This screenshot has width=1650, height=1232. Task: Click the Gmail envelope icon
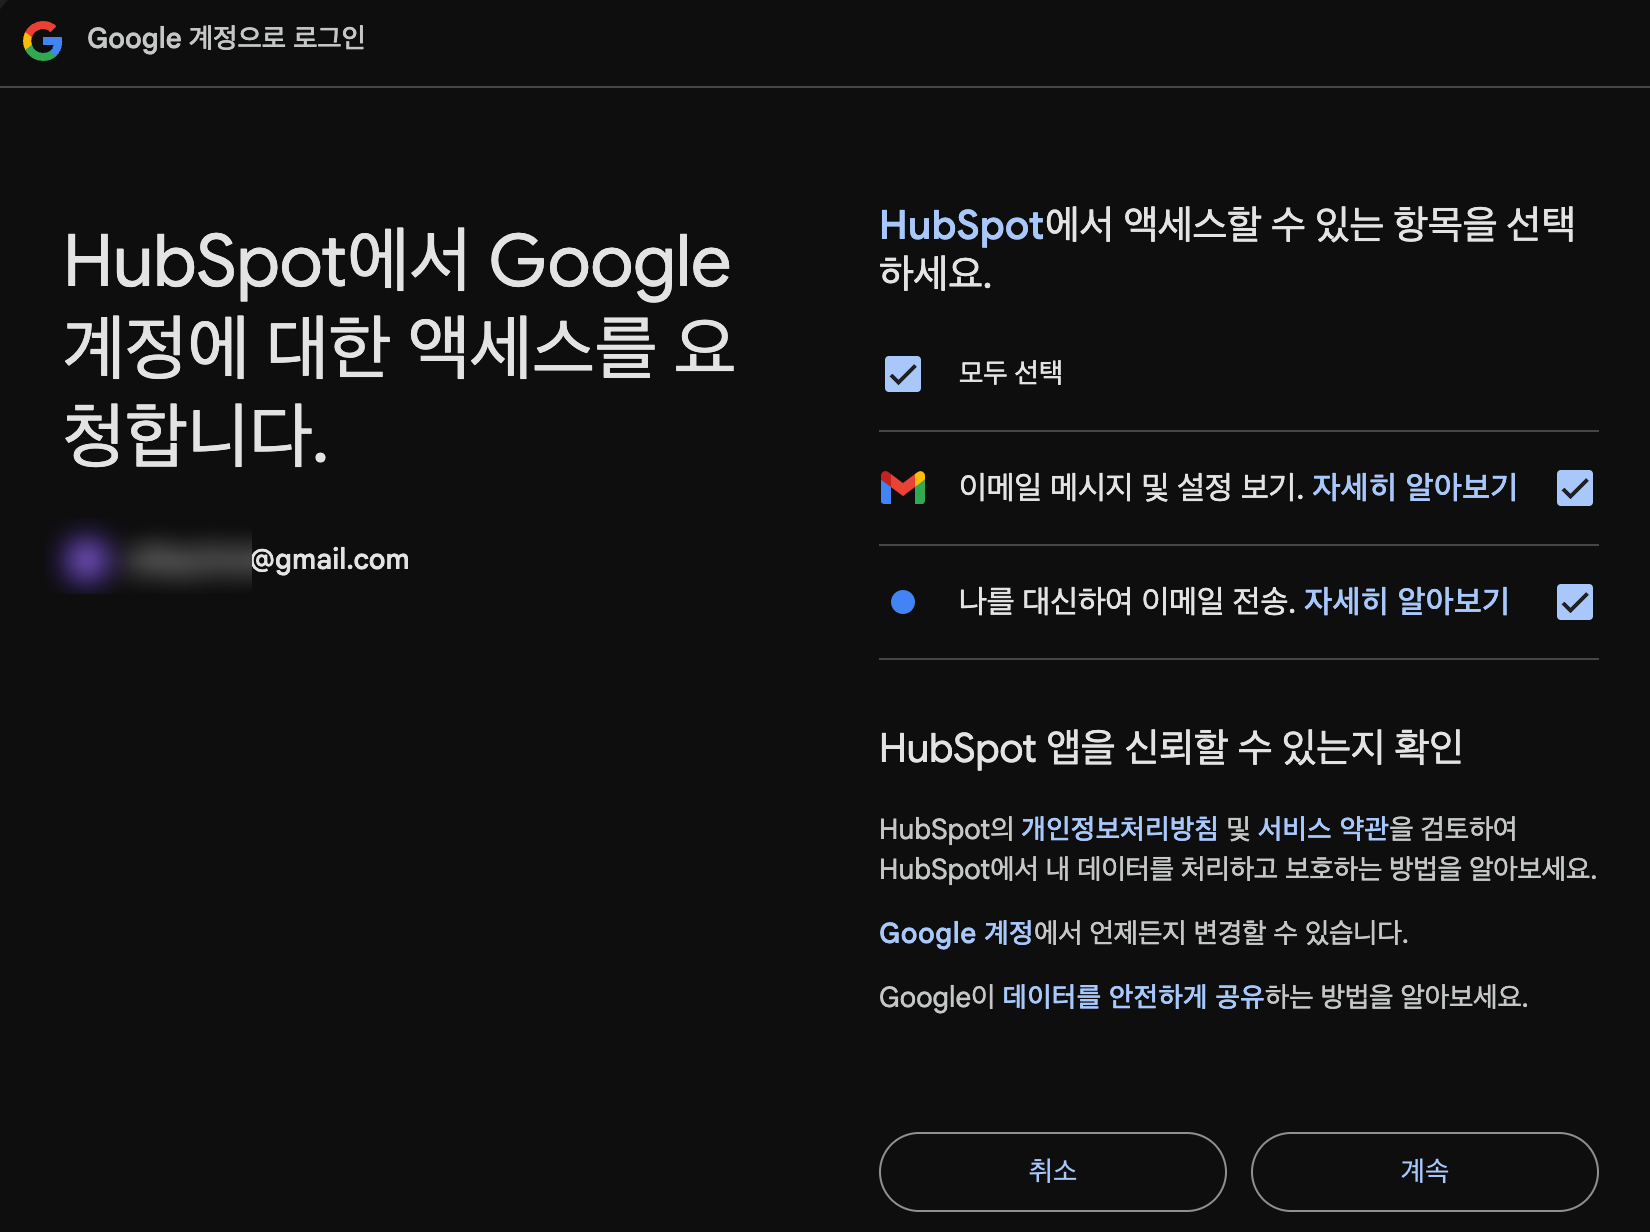point(903,488)
